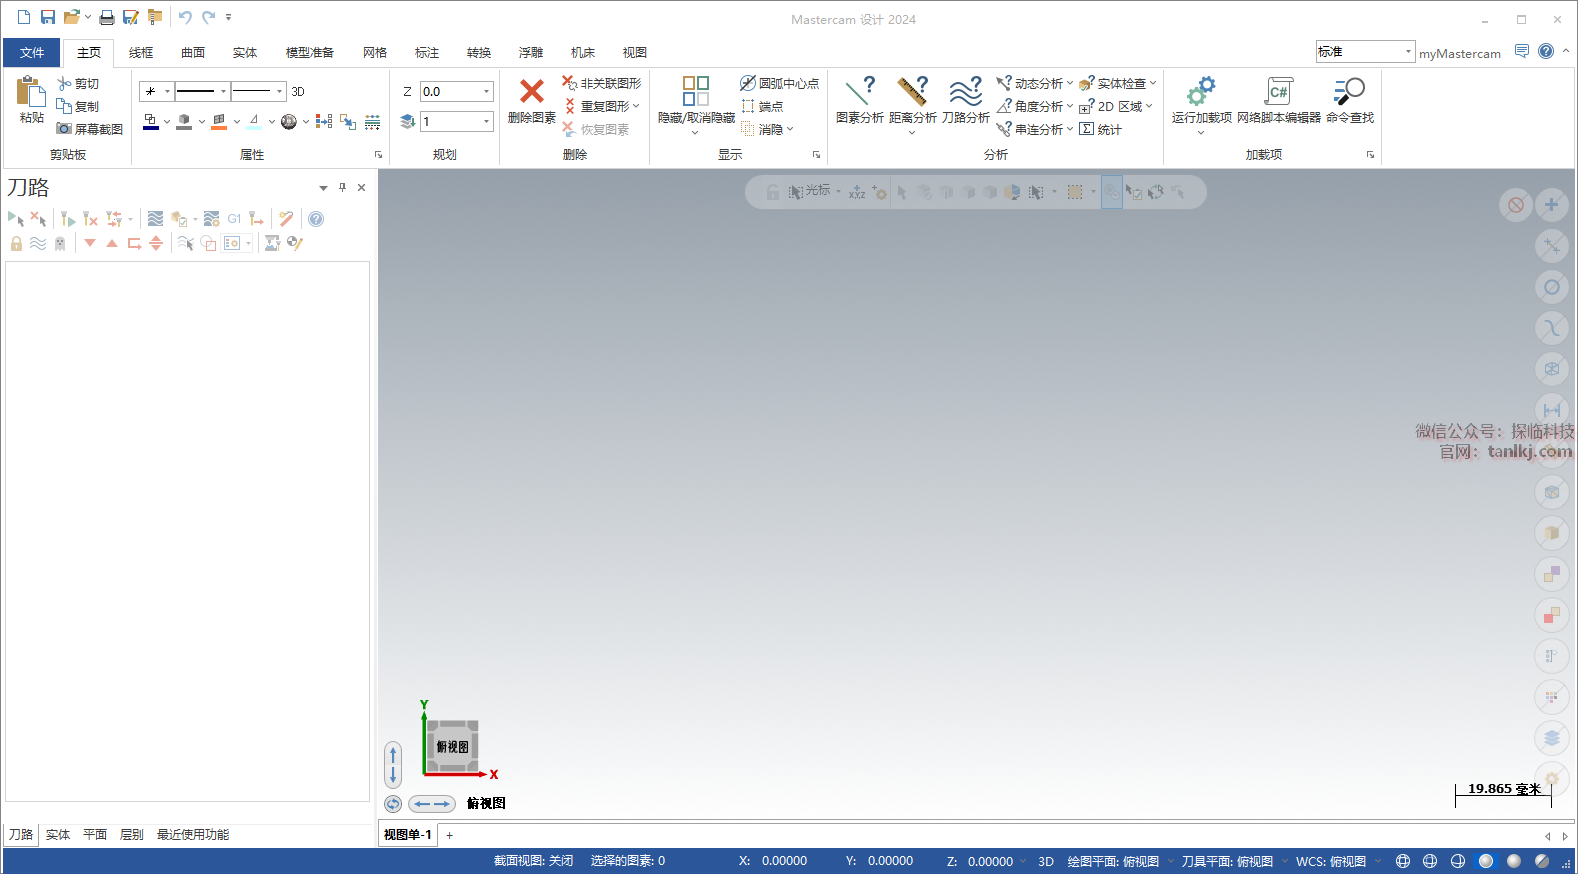Switch to the 线框 ribbon tab
This screenshot has height=874, width=1578.
(141, 53)
